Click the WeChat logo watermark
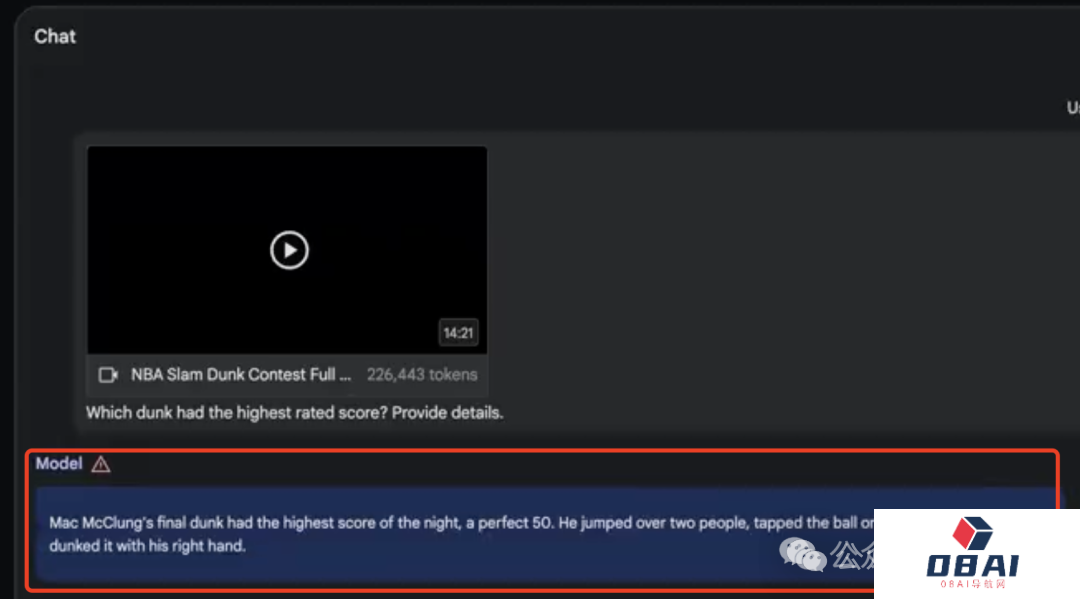 coord(802,555)
